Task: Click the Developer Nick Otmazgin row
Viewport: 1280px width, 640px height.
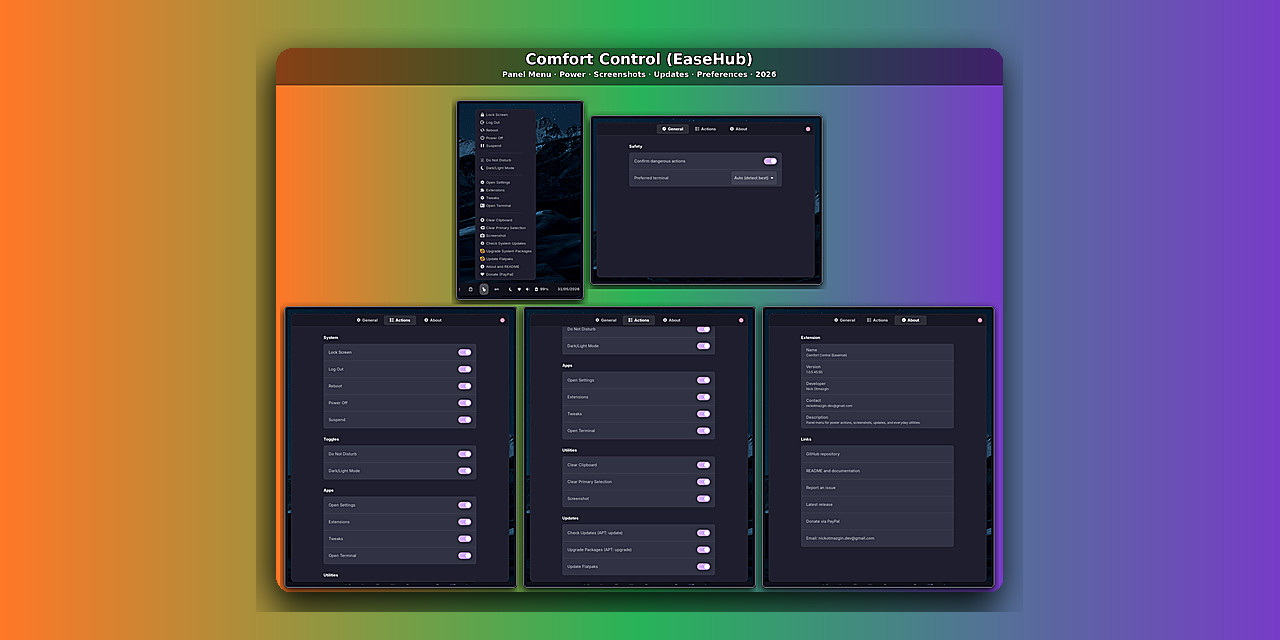Action: click(x=877, y=386)
